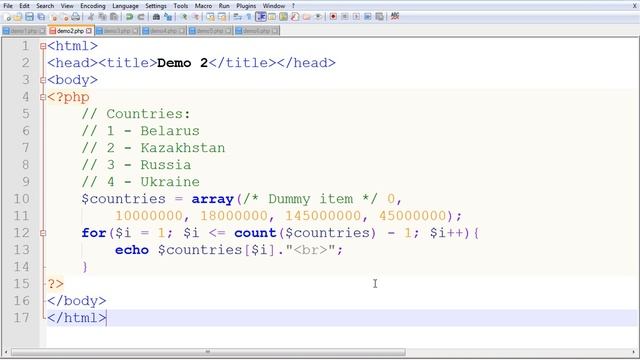Image resolution: width=640 pixels, height=360 pixels.
Task: Click the Zoom In toolbar icon
Action: pos(184,17)
